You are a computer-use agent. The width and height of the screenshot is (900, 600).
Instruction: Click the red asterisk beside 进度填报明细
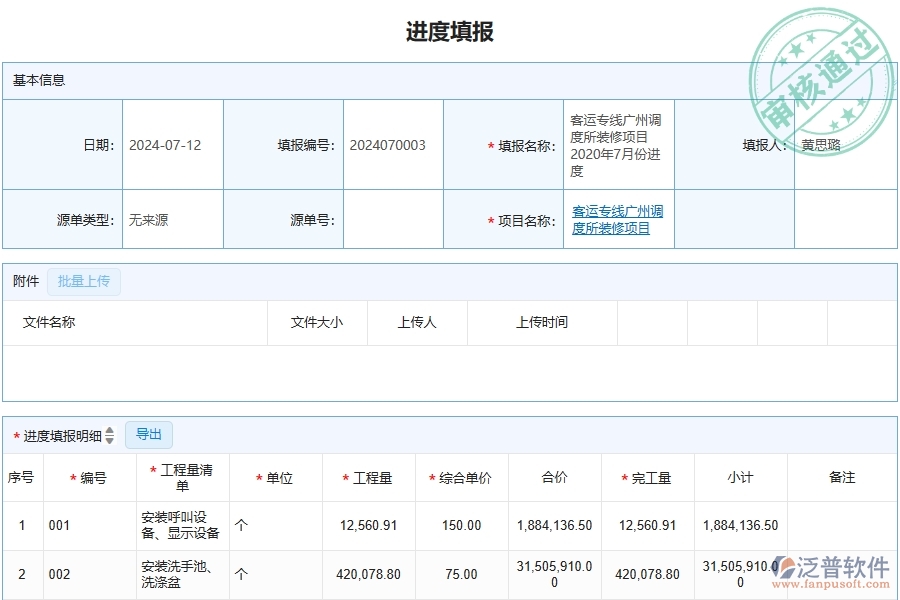pyautogui.click(x=16, y=434)
